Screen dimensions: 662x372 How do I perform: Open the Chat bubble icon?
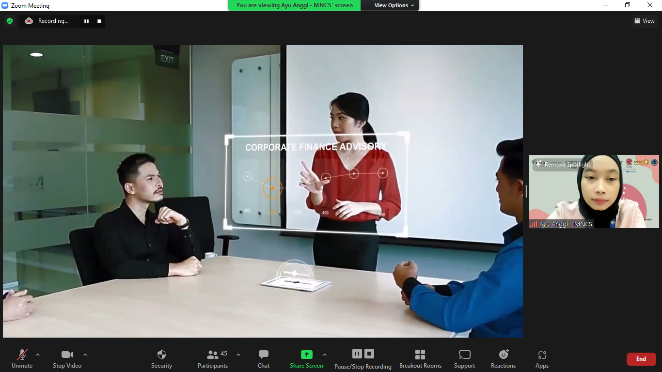click(263, 354)
